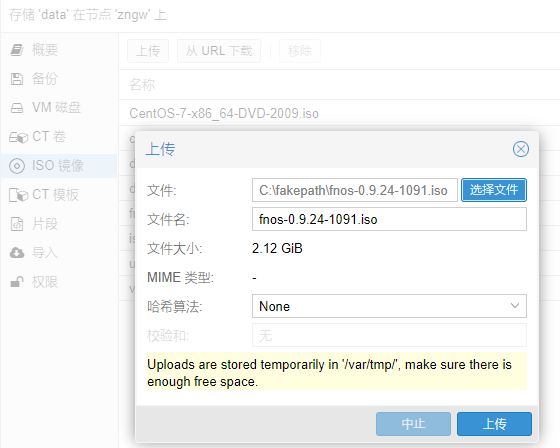Click the 概要 summary book icon
Image resolution: width=560 pixels, height=448 pixels.
point(17,50)
